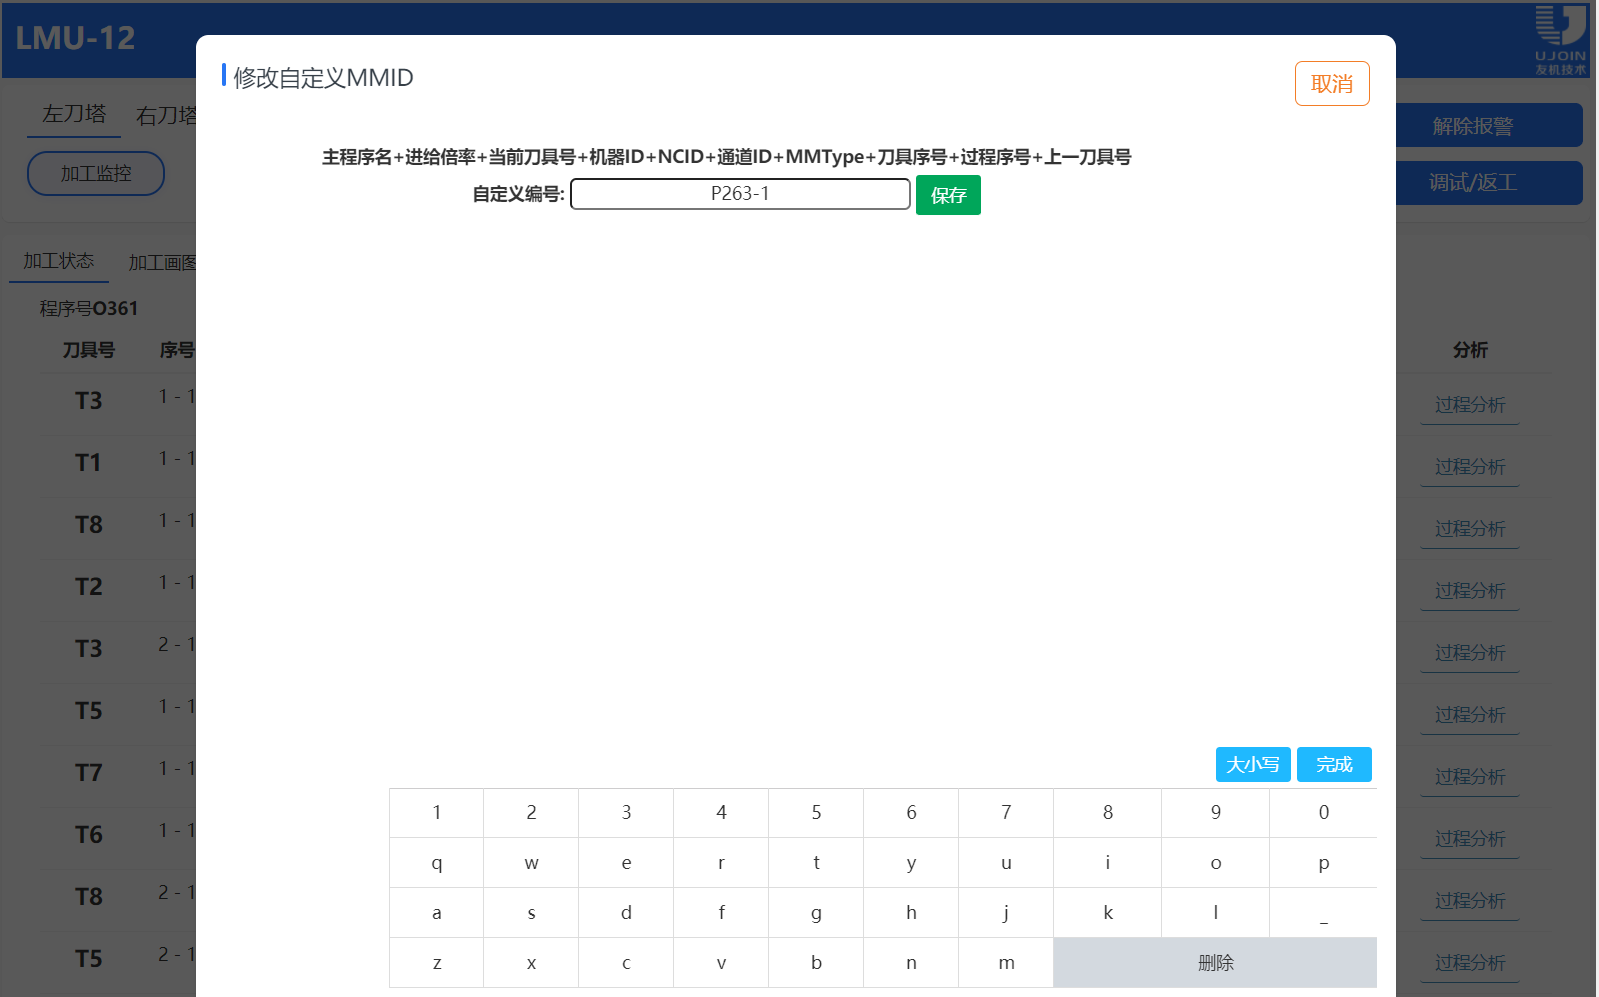
Task: Select 加工状态 tab in background
Action: pyautogui.click(x=59, y=261)
